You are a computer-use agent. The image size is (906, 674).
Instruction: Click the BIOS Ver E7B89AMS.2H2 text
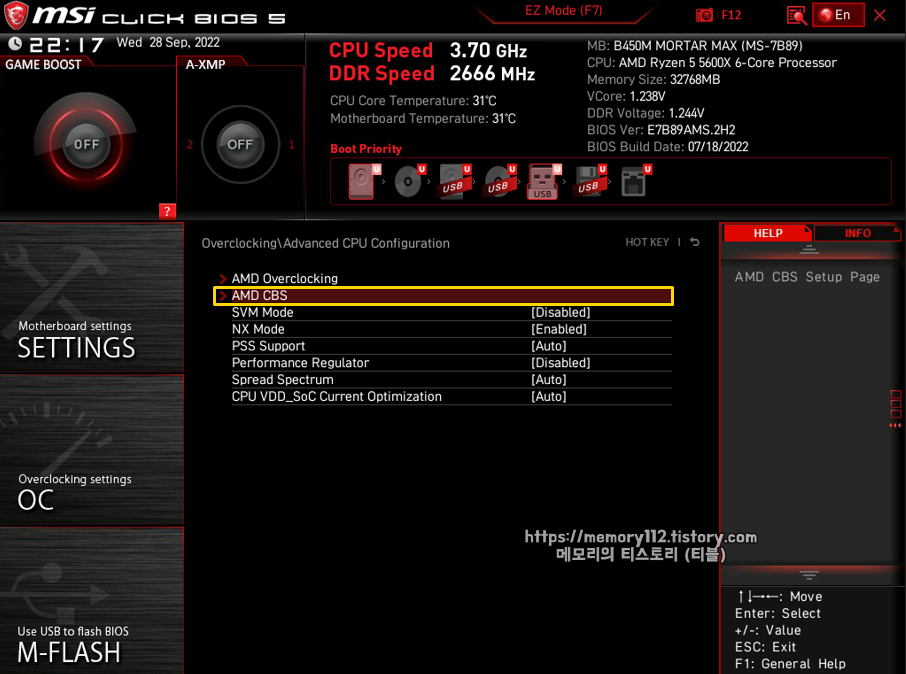(x=661, y=129)
